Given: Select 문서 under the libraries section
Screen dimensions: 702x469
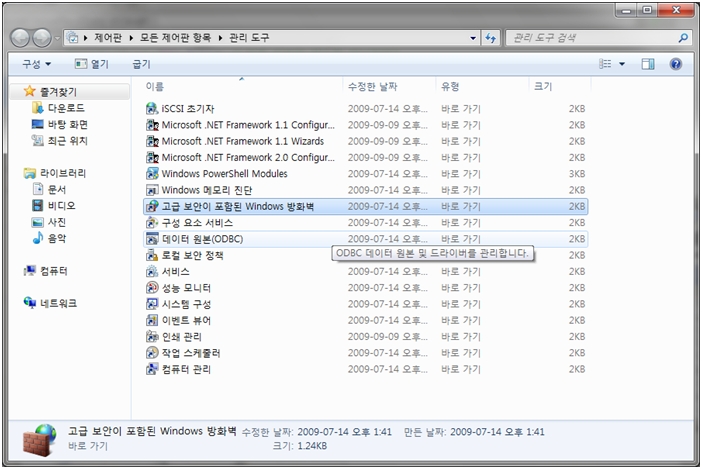Looking at the screenshot, I should (x=57, y=189).
